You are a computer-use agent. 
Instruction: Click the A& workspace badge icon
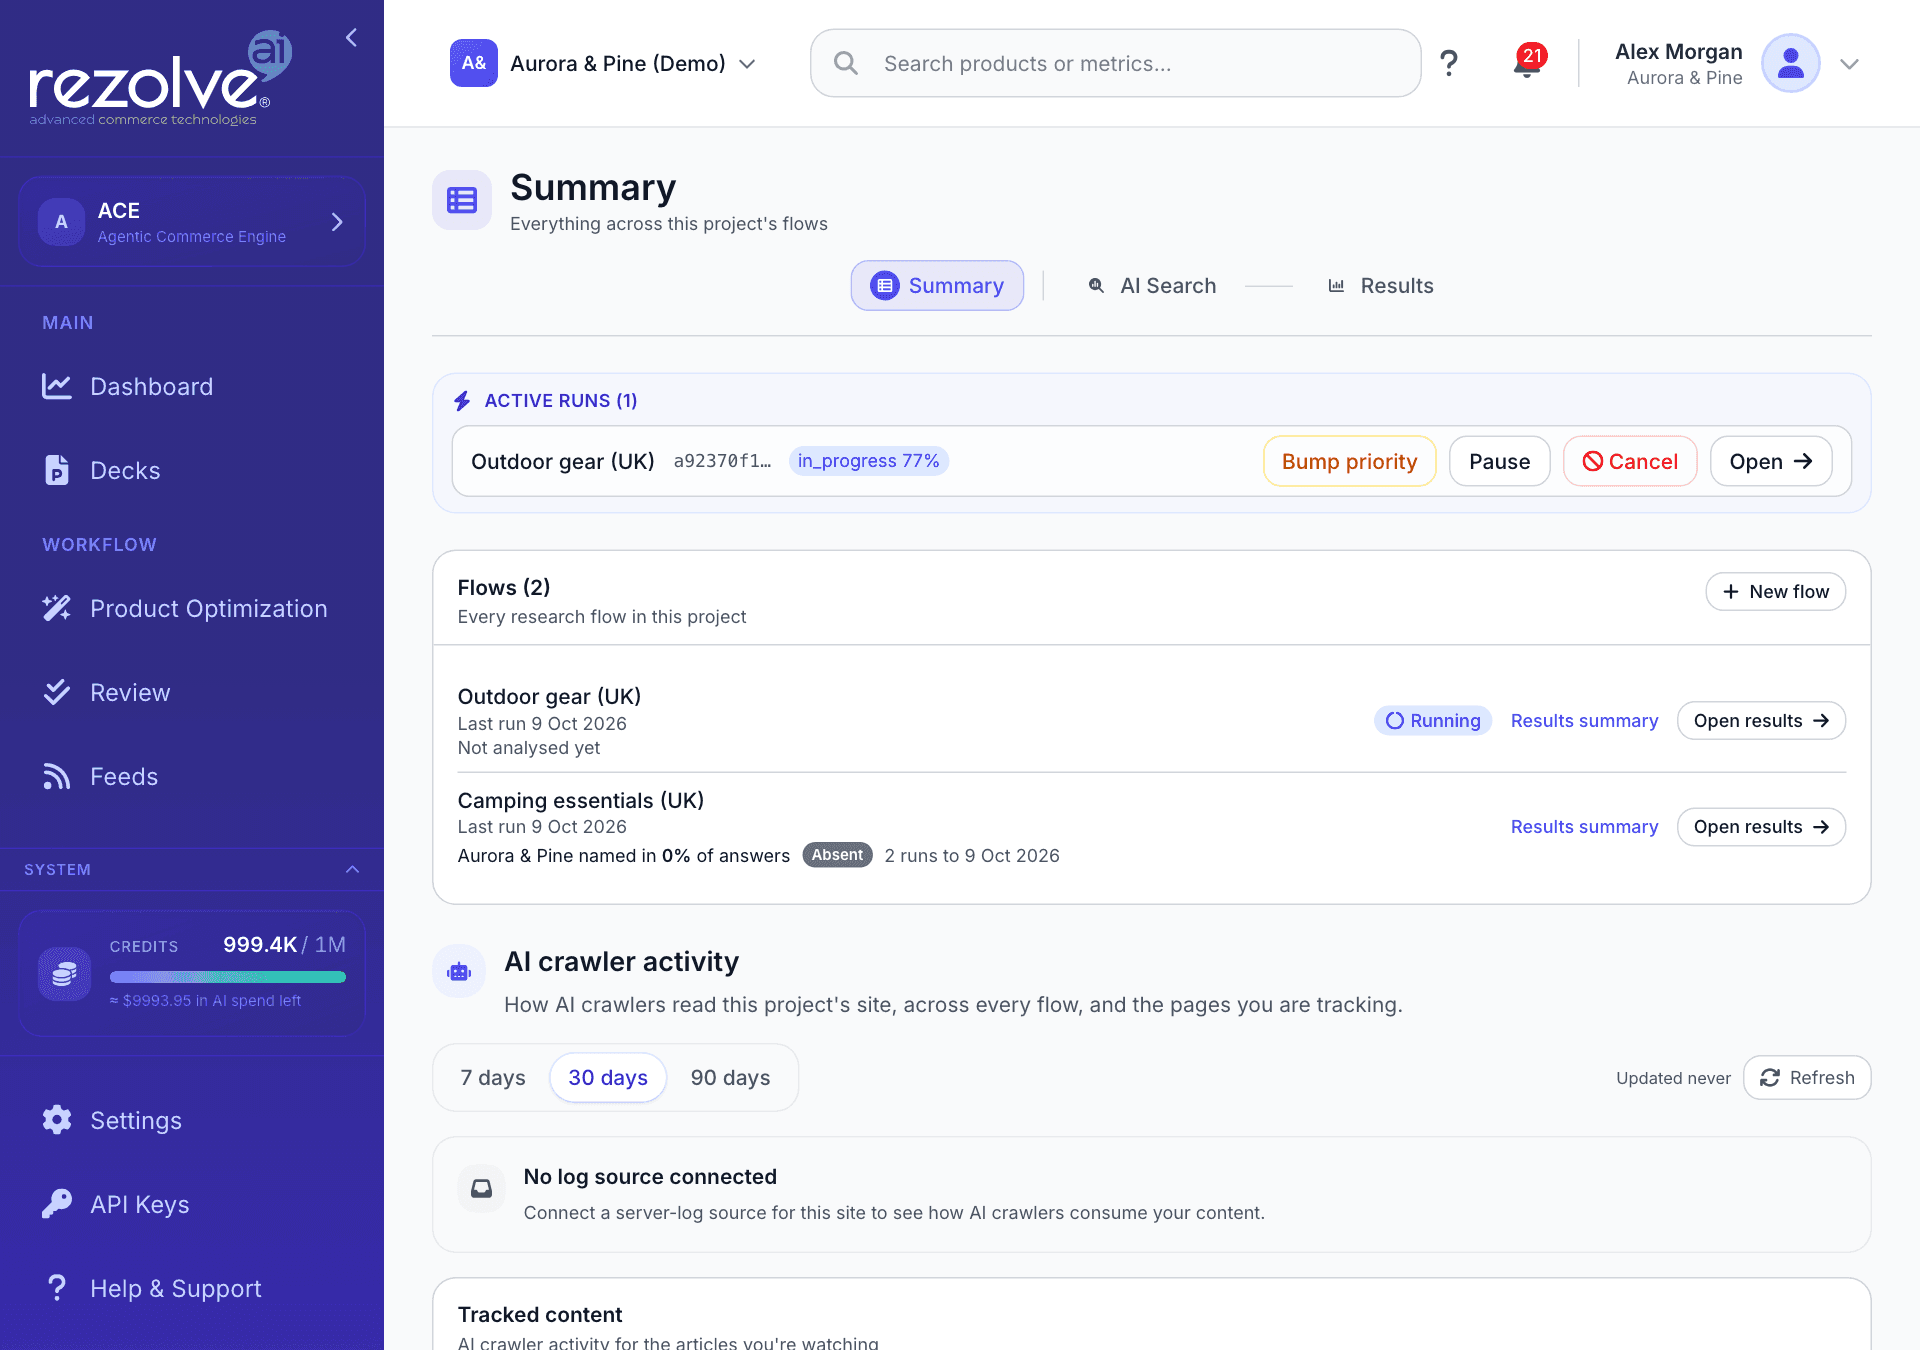[474, 63]
